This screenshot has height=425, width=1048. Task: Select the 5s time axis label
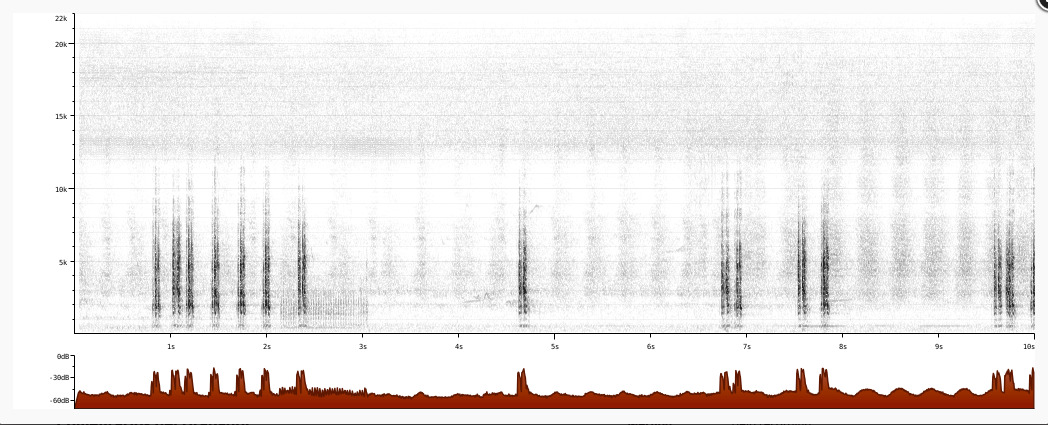click(x=555, y=346)
